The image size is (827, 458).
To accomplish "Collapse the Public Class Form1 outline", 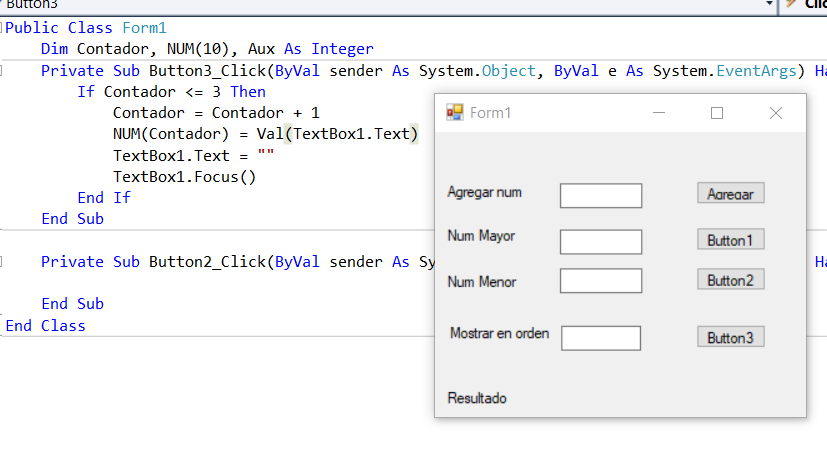I will (x=2, y=27).
